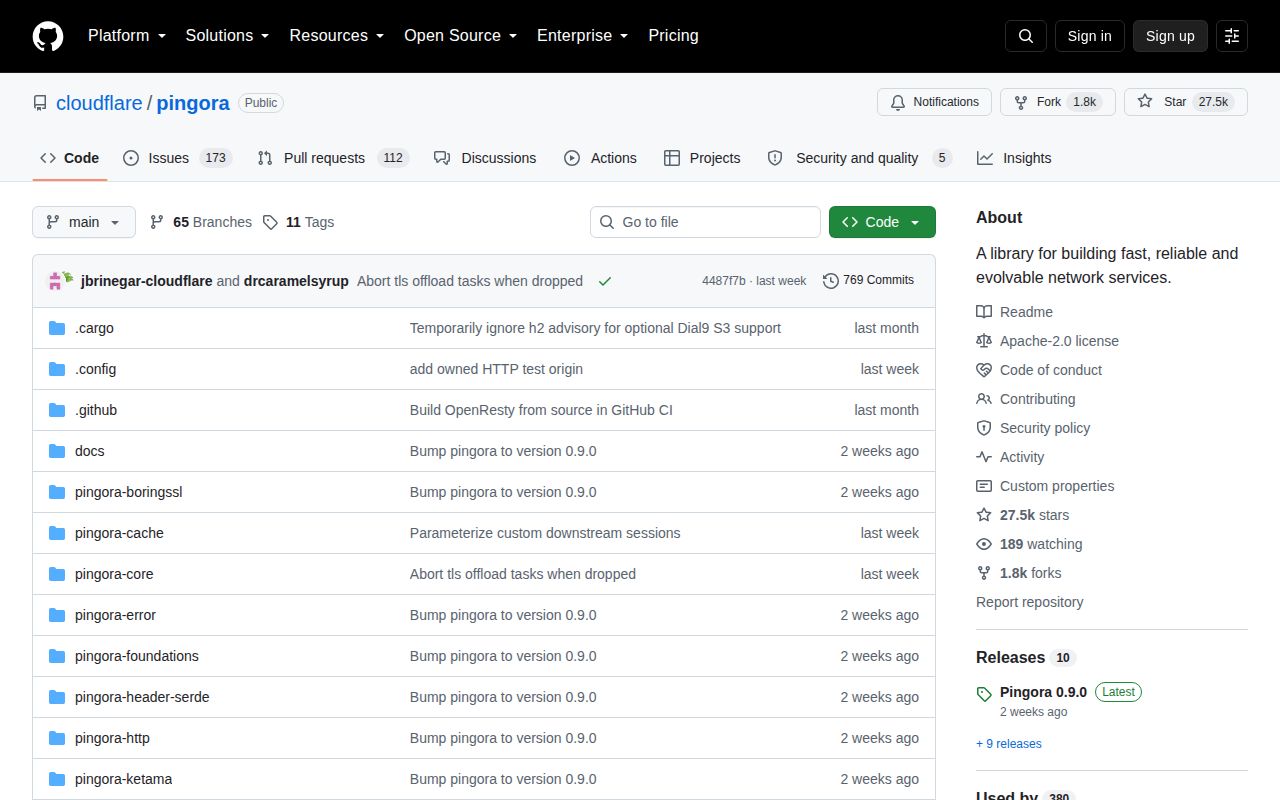1280x800 pixels.
Task: Open the Contributing link
Action: pos(1038,399)
